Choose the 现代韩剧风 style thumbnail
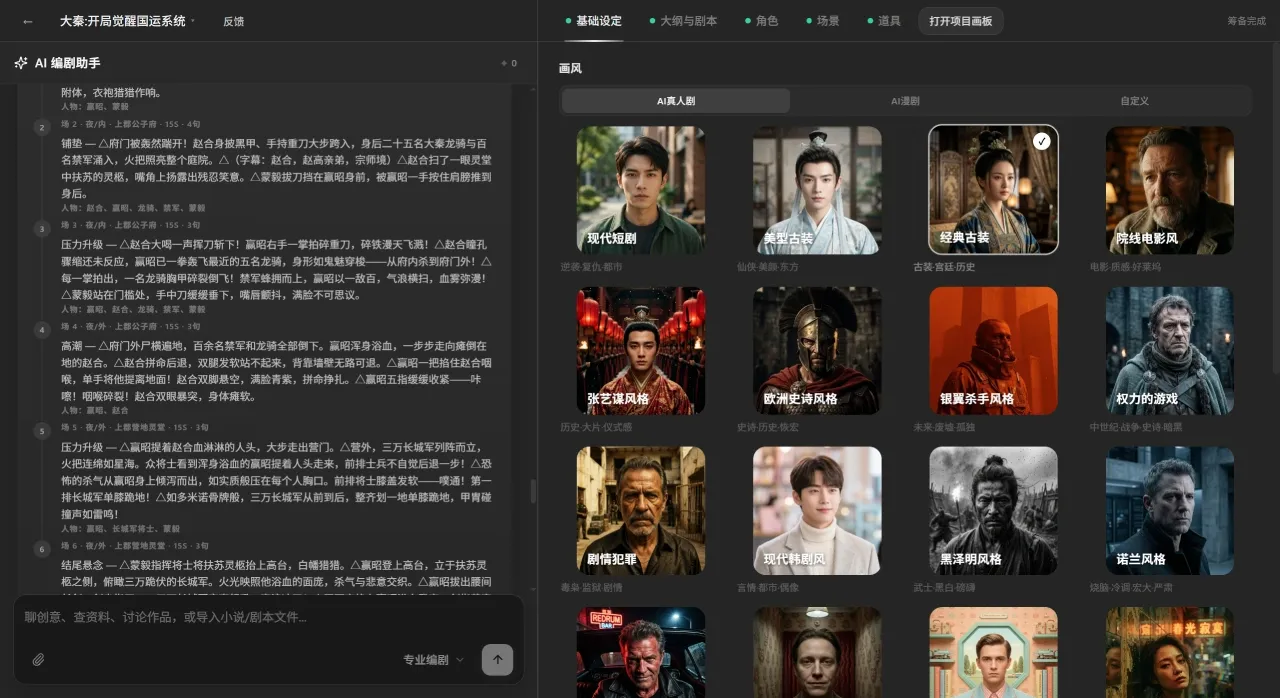This screenshot has width=1280, height=698. click(x=817, y=510)
